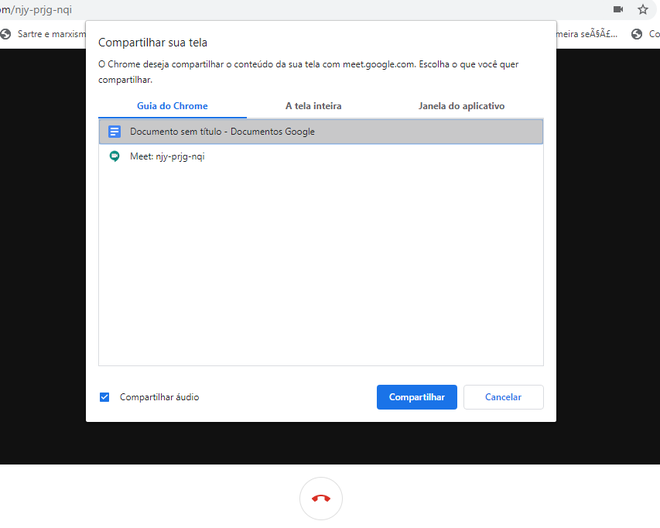The image size is (660, 528).
Task: Select Documento sem título - Documentos Google
Action: coord(321,131)
